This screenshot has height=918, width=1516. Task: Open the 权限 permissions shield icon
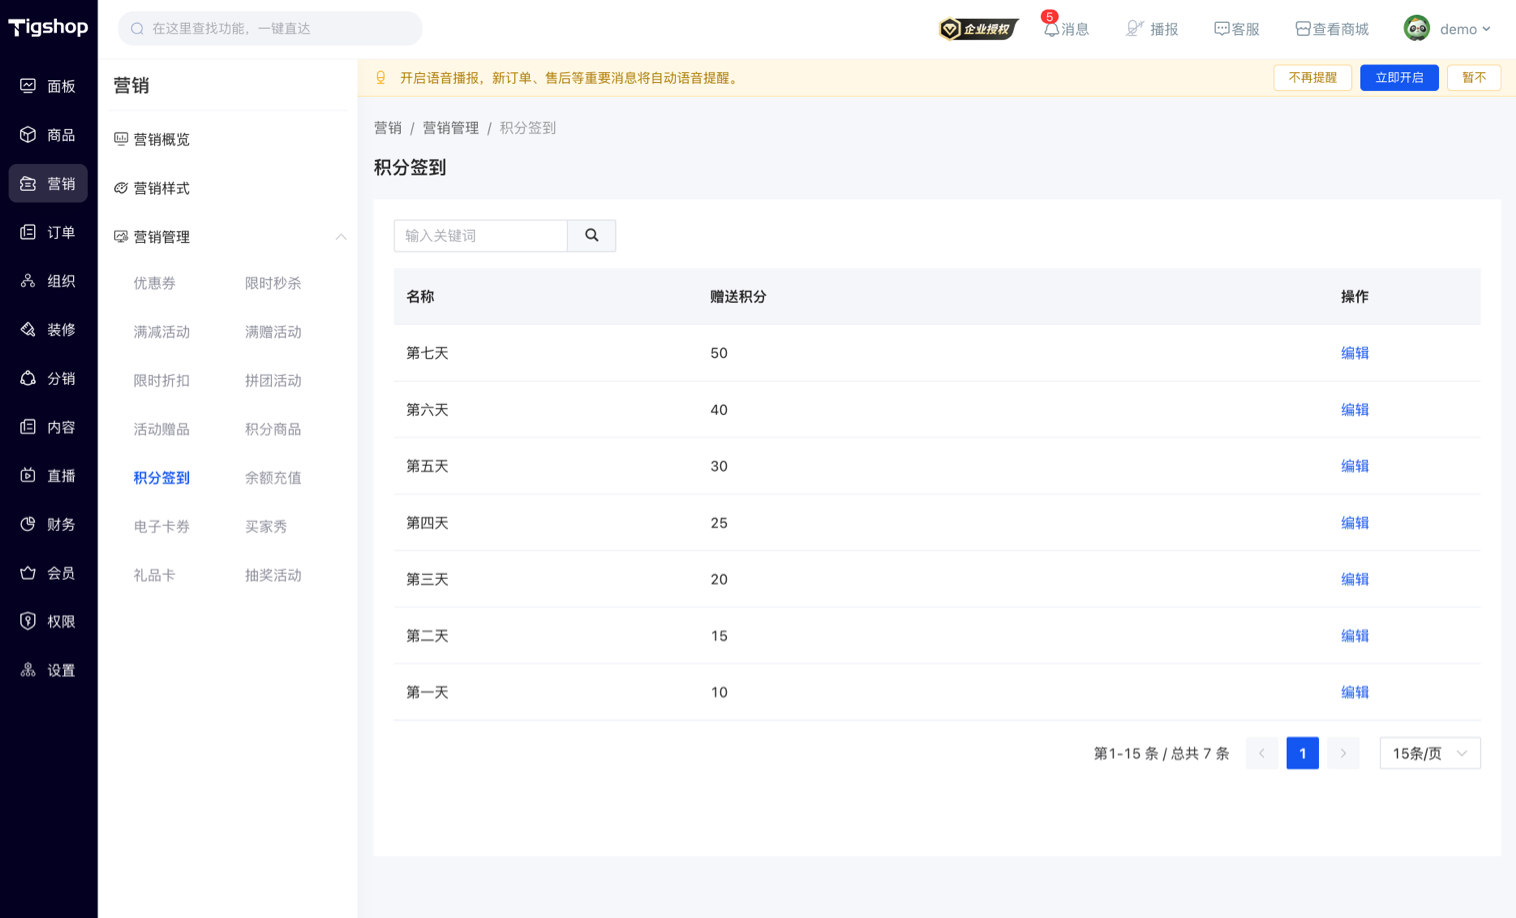28,621
